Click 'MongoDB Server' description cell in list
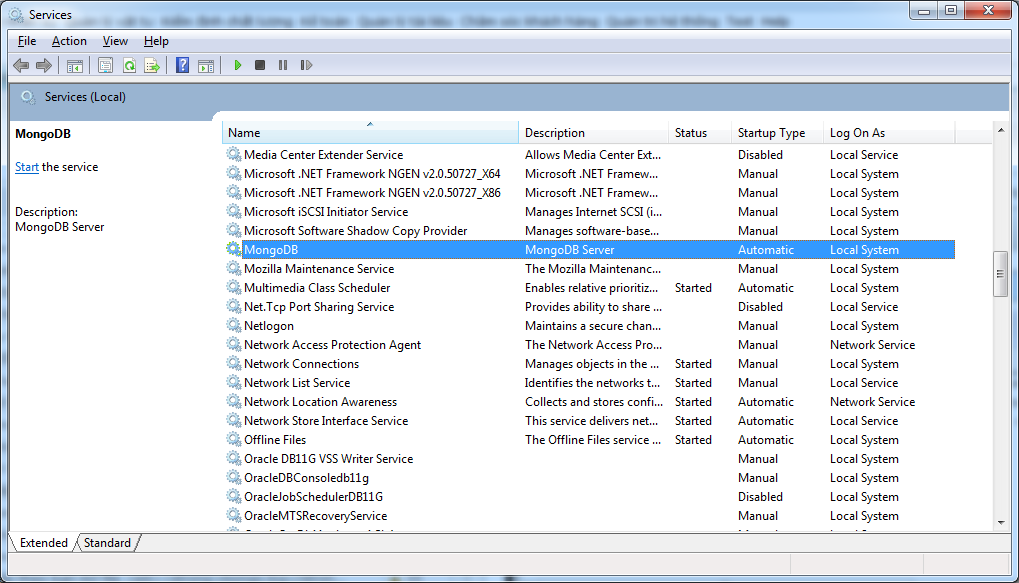The height and width of the screenshot is (583, 1019). click(x=569, y=250)
